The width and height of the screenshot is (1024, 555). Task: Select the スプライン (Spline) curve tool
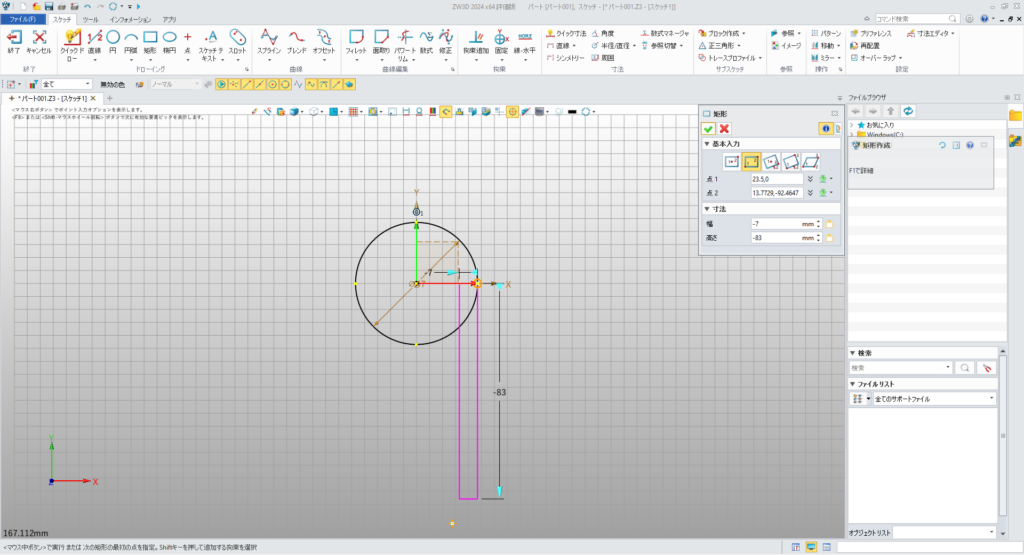pos(268,39)
